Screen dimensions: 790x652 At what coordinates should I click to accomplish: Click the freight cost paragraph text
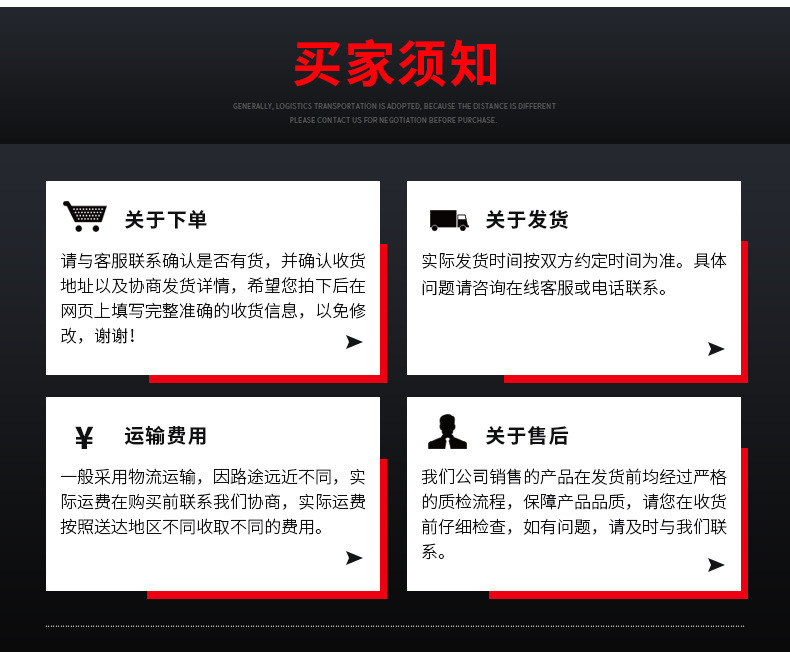tap(213, 502)
